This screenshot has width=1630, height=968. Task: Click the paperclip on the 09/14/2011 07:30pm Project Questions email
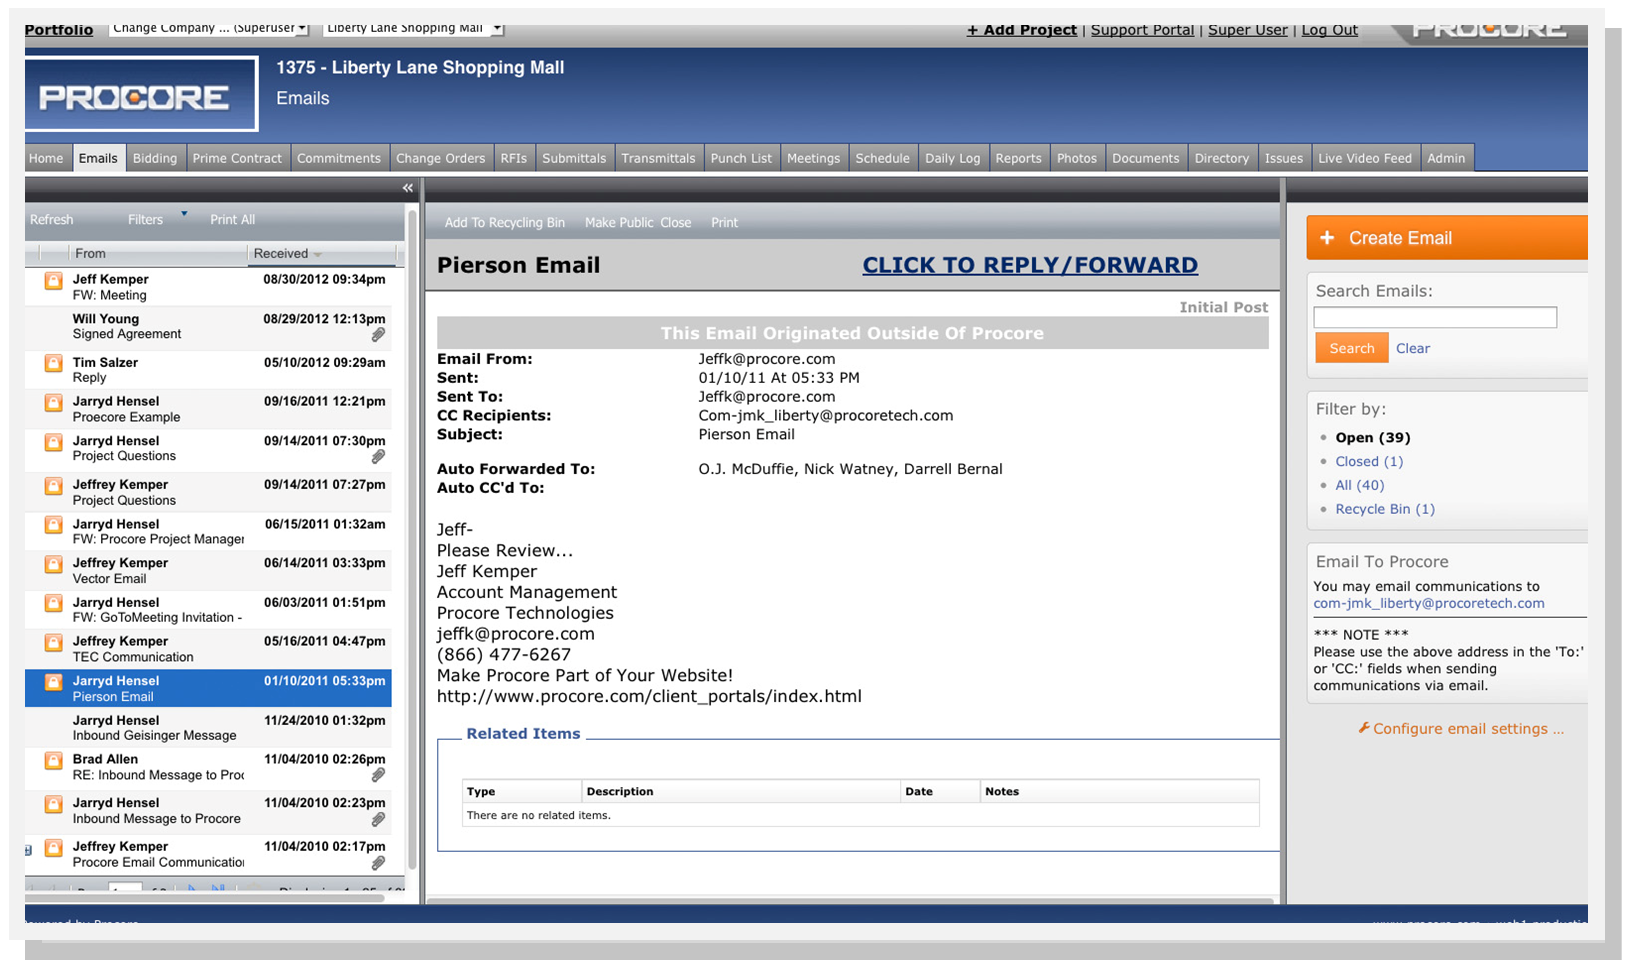point(378,457)
